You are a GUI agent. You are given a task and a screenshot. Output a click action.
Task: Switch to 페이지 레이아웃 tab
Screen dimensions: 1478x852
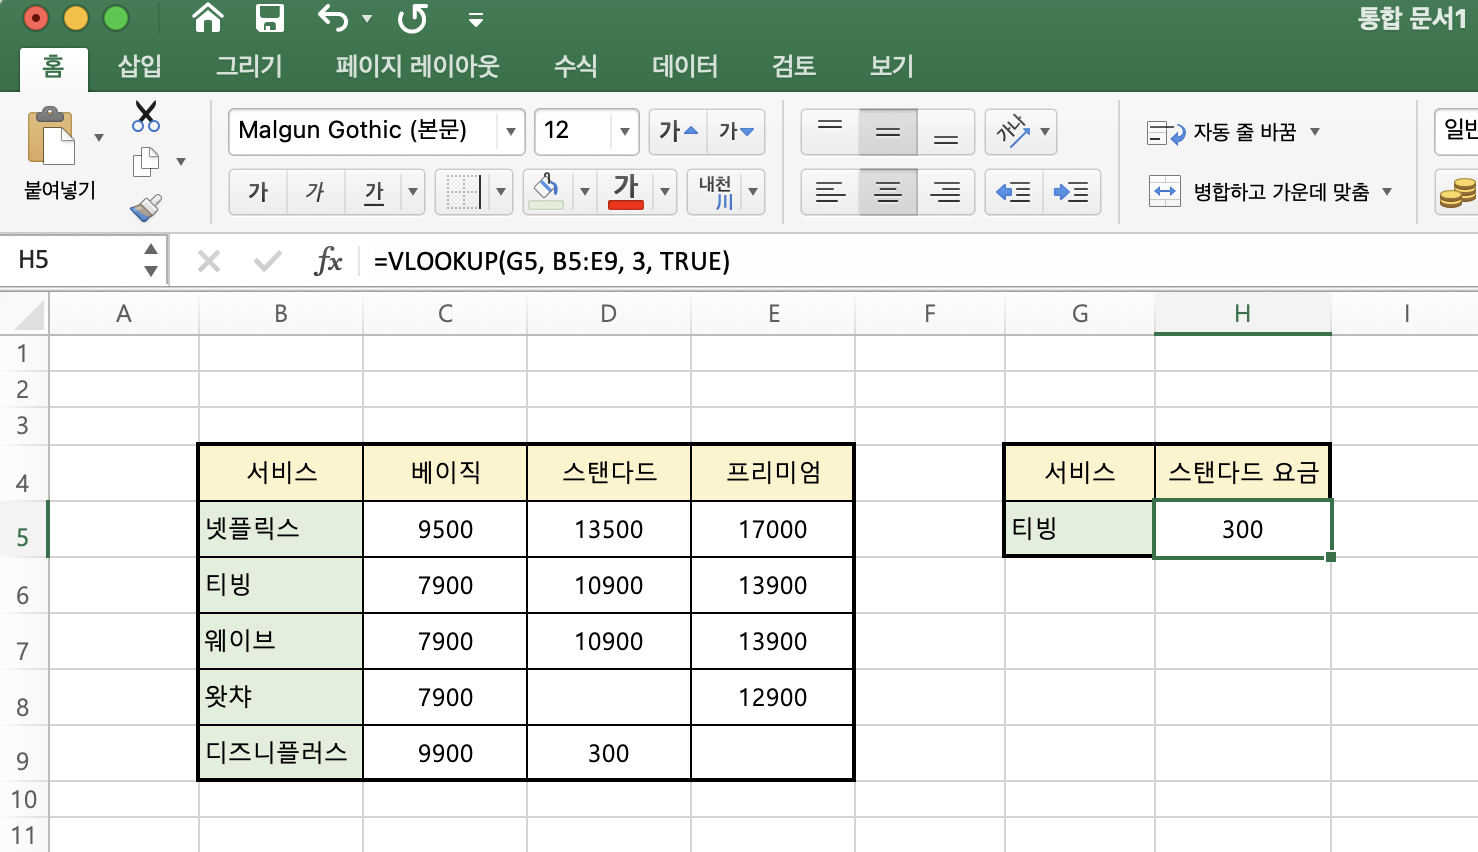(417, 66)
